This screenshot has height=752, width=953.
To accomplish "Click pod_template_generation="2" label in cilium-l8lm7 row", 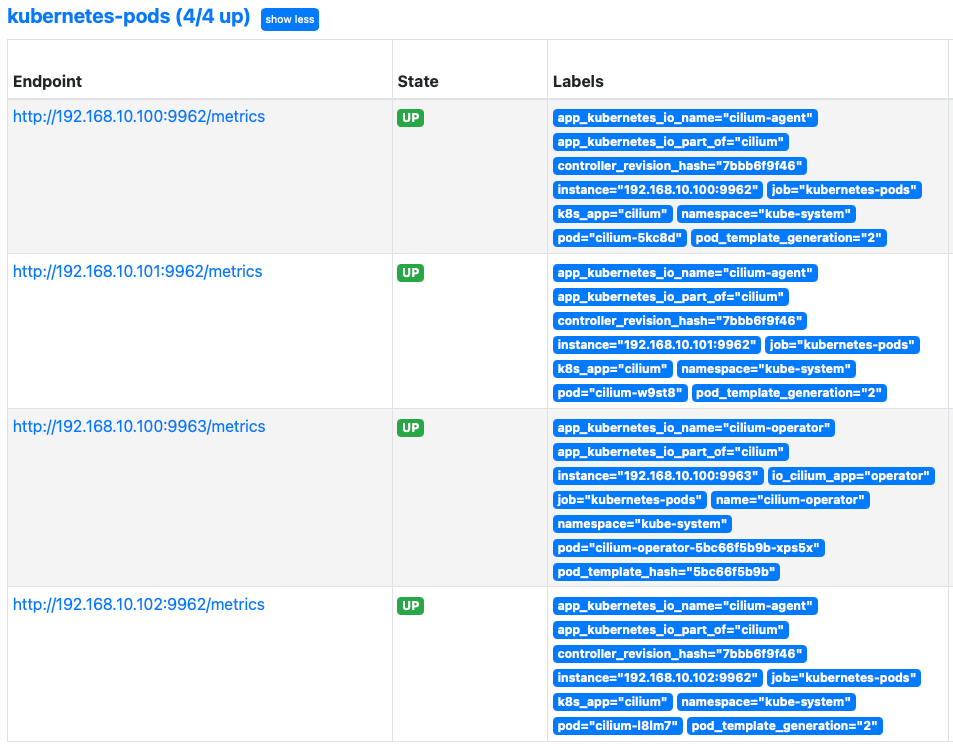I will 785,726.
